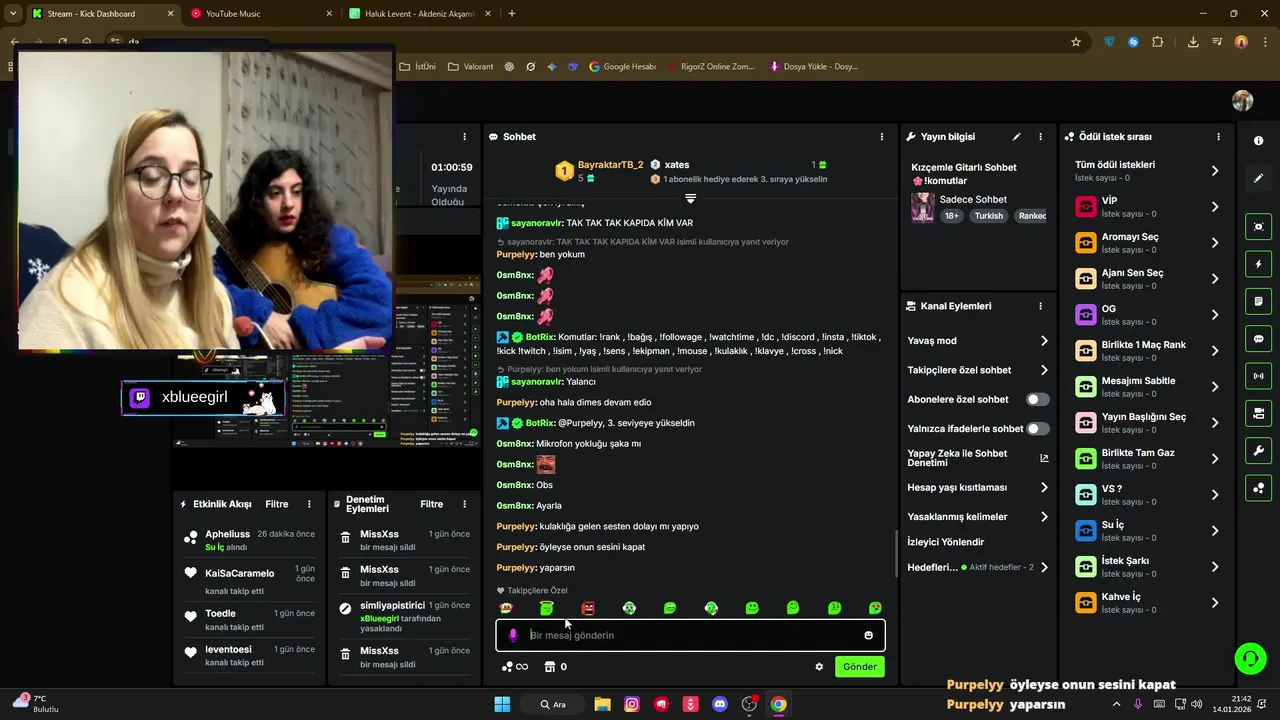Select the red angry emote
Image resolution: width=1280 pixels, height=720 pixels.
tap(588, 608)
